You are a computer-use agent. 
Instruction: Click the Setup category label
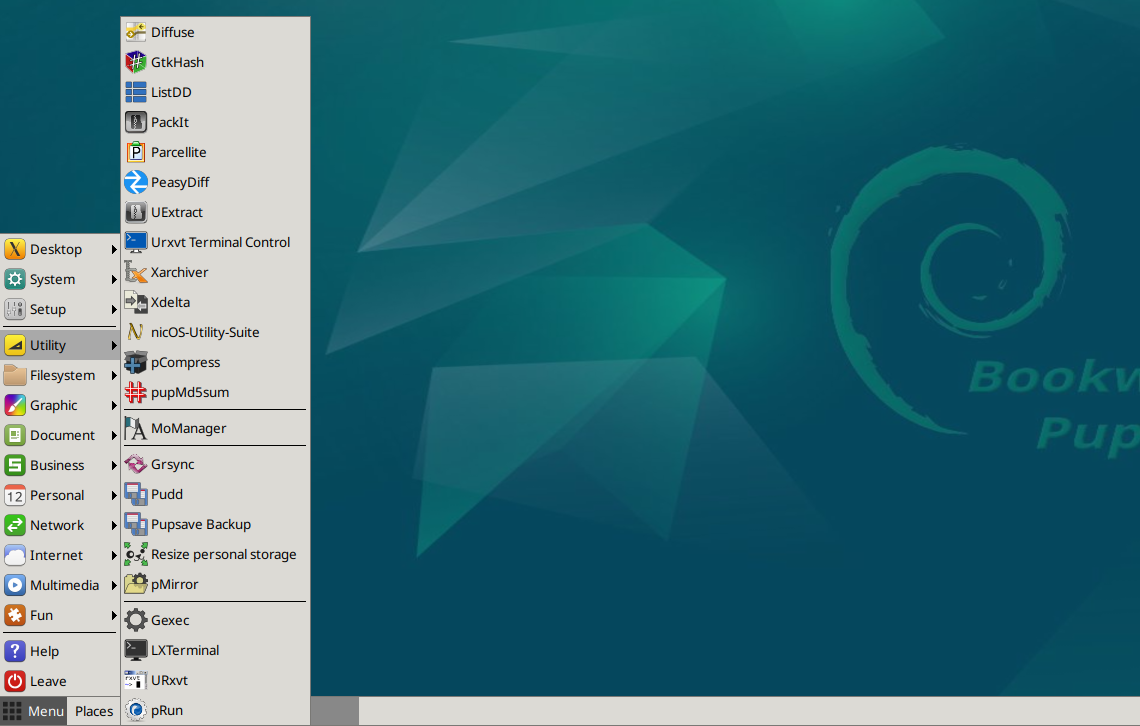click(48, 310)
